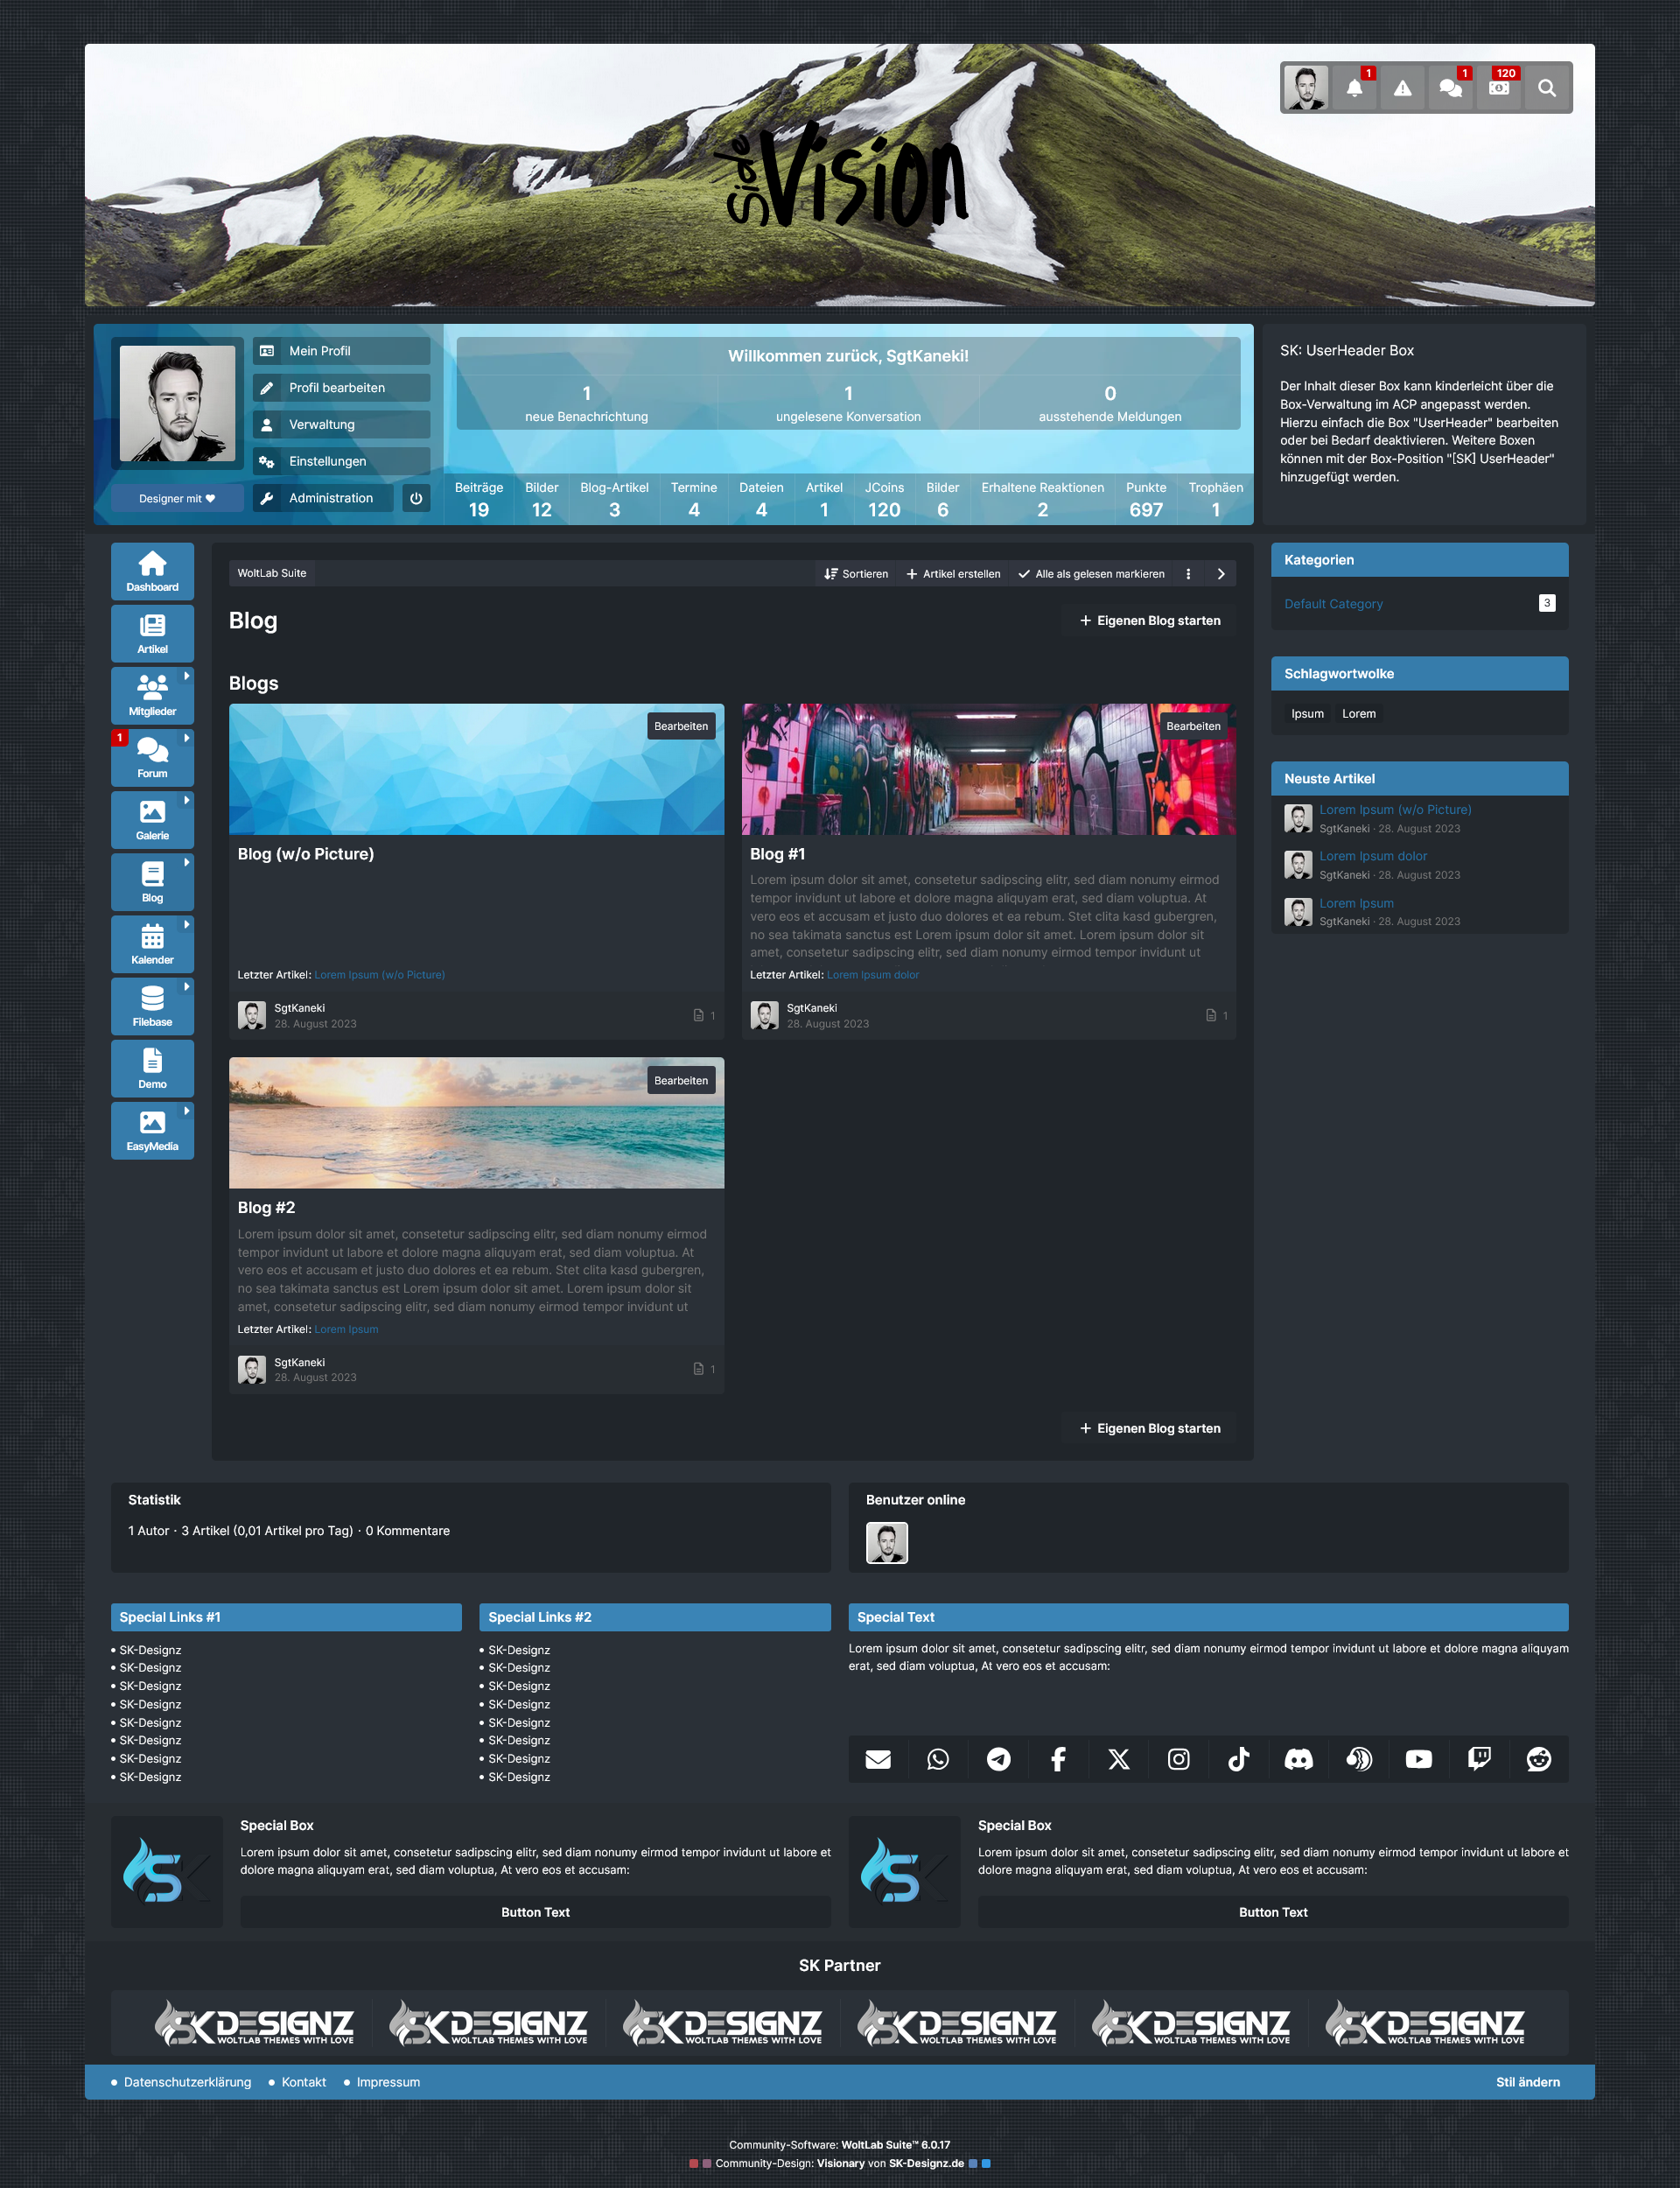This screenshot has width=1680, height=2188.
Task: Select the 'Ipsum' tag in Schlagwortwolke
Action: pos(1307,714)
